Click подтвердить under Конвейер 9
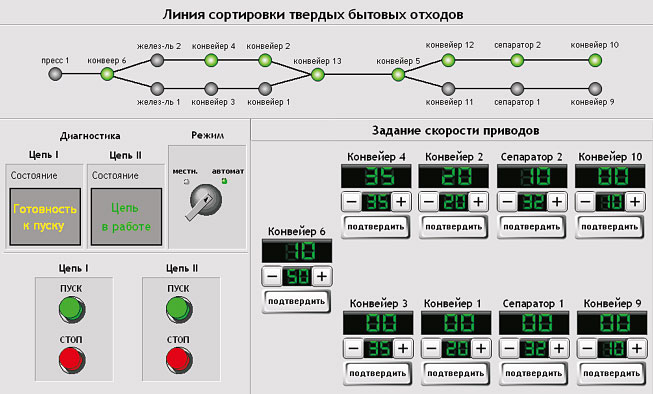 tap(611, 374)
